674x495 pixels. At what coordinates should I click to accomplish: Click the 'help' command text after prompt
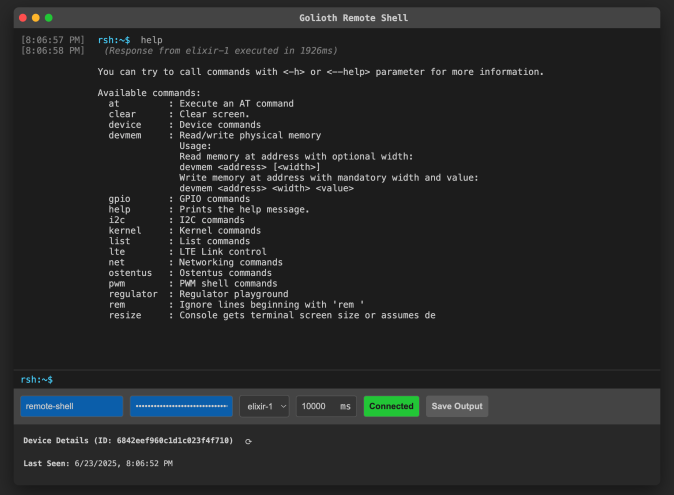152,40
